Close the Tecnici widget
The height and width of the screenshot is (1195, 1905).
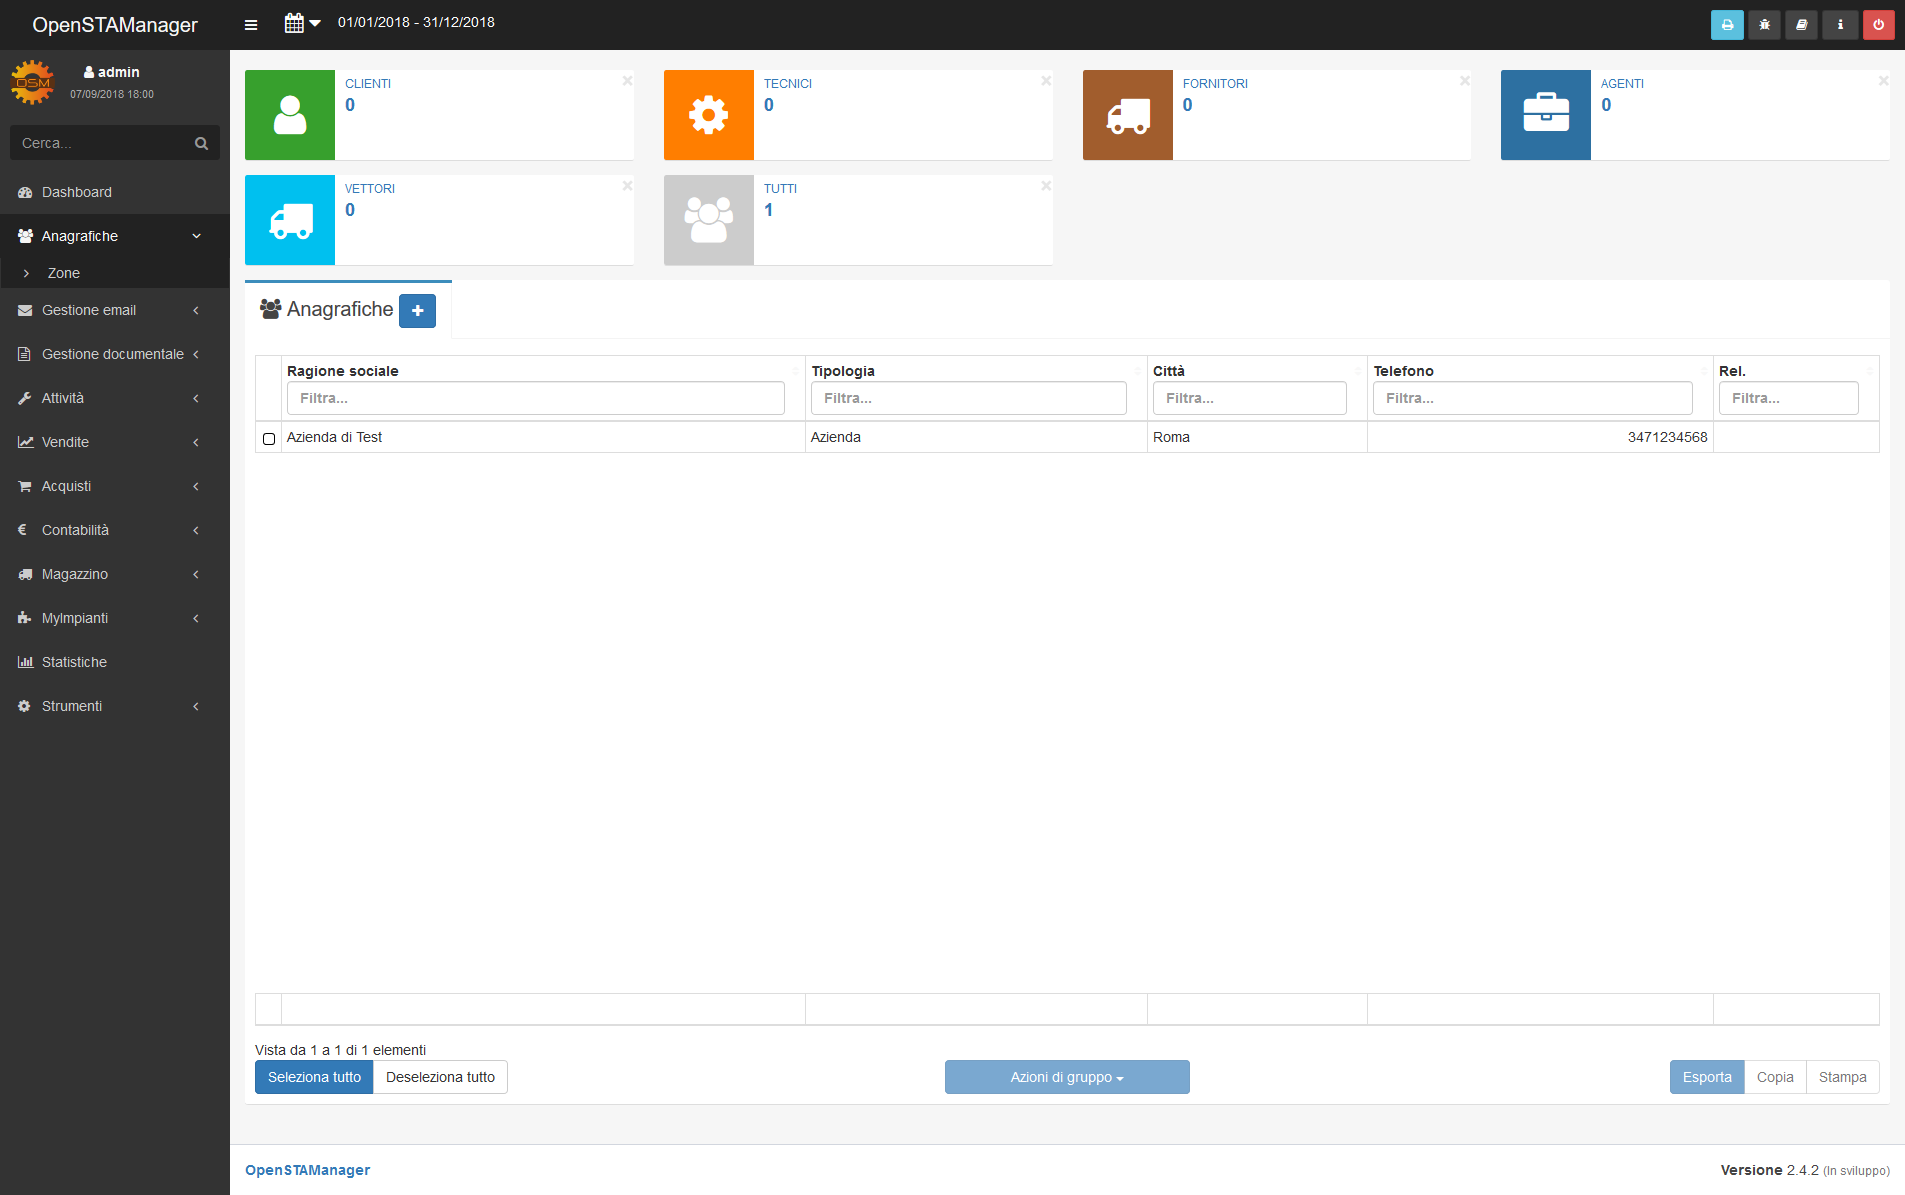[1046, 81]
